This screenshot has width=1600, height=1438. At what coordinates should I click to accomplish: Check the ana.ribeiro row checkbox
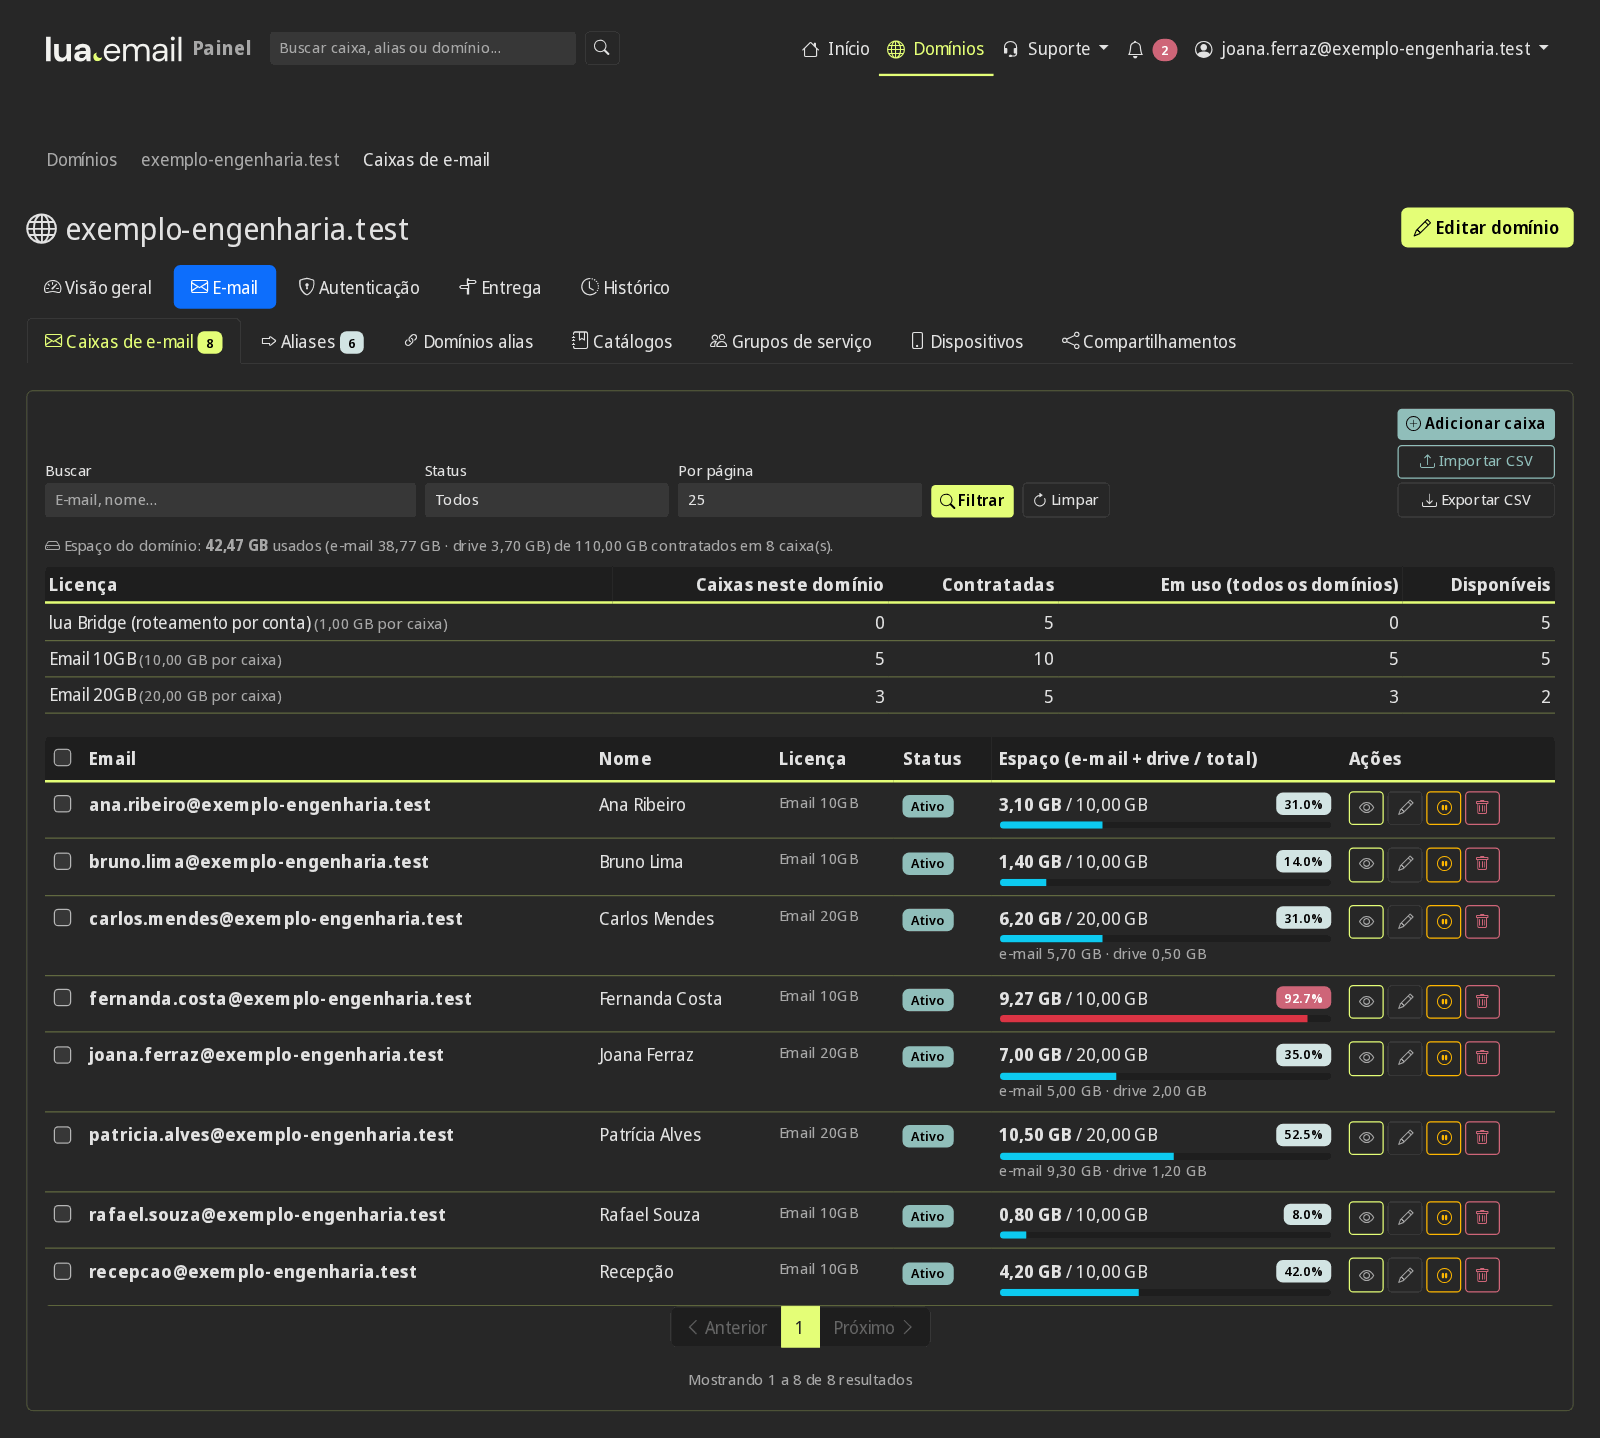point(63,804)
